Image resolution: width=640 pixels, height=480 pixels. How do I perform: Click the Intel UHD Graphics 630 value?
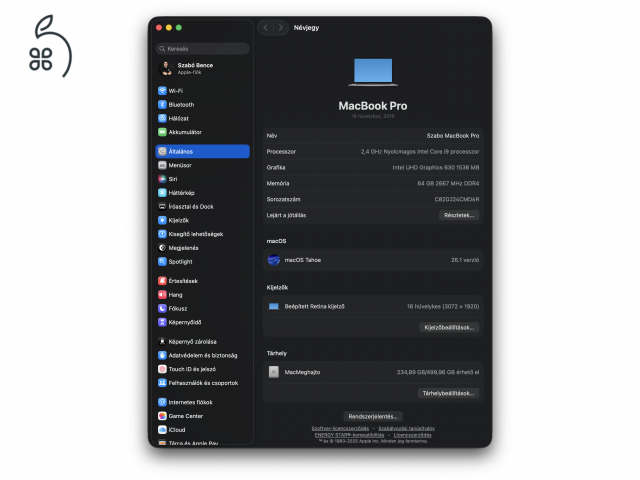(x=436, y=167)
